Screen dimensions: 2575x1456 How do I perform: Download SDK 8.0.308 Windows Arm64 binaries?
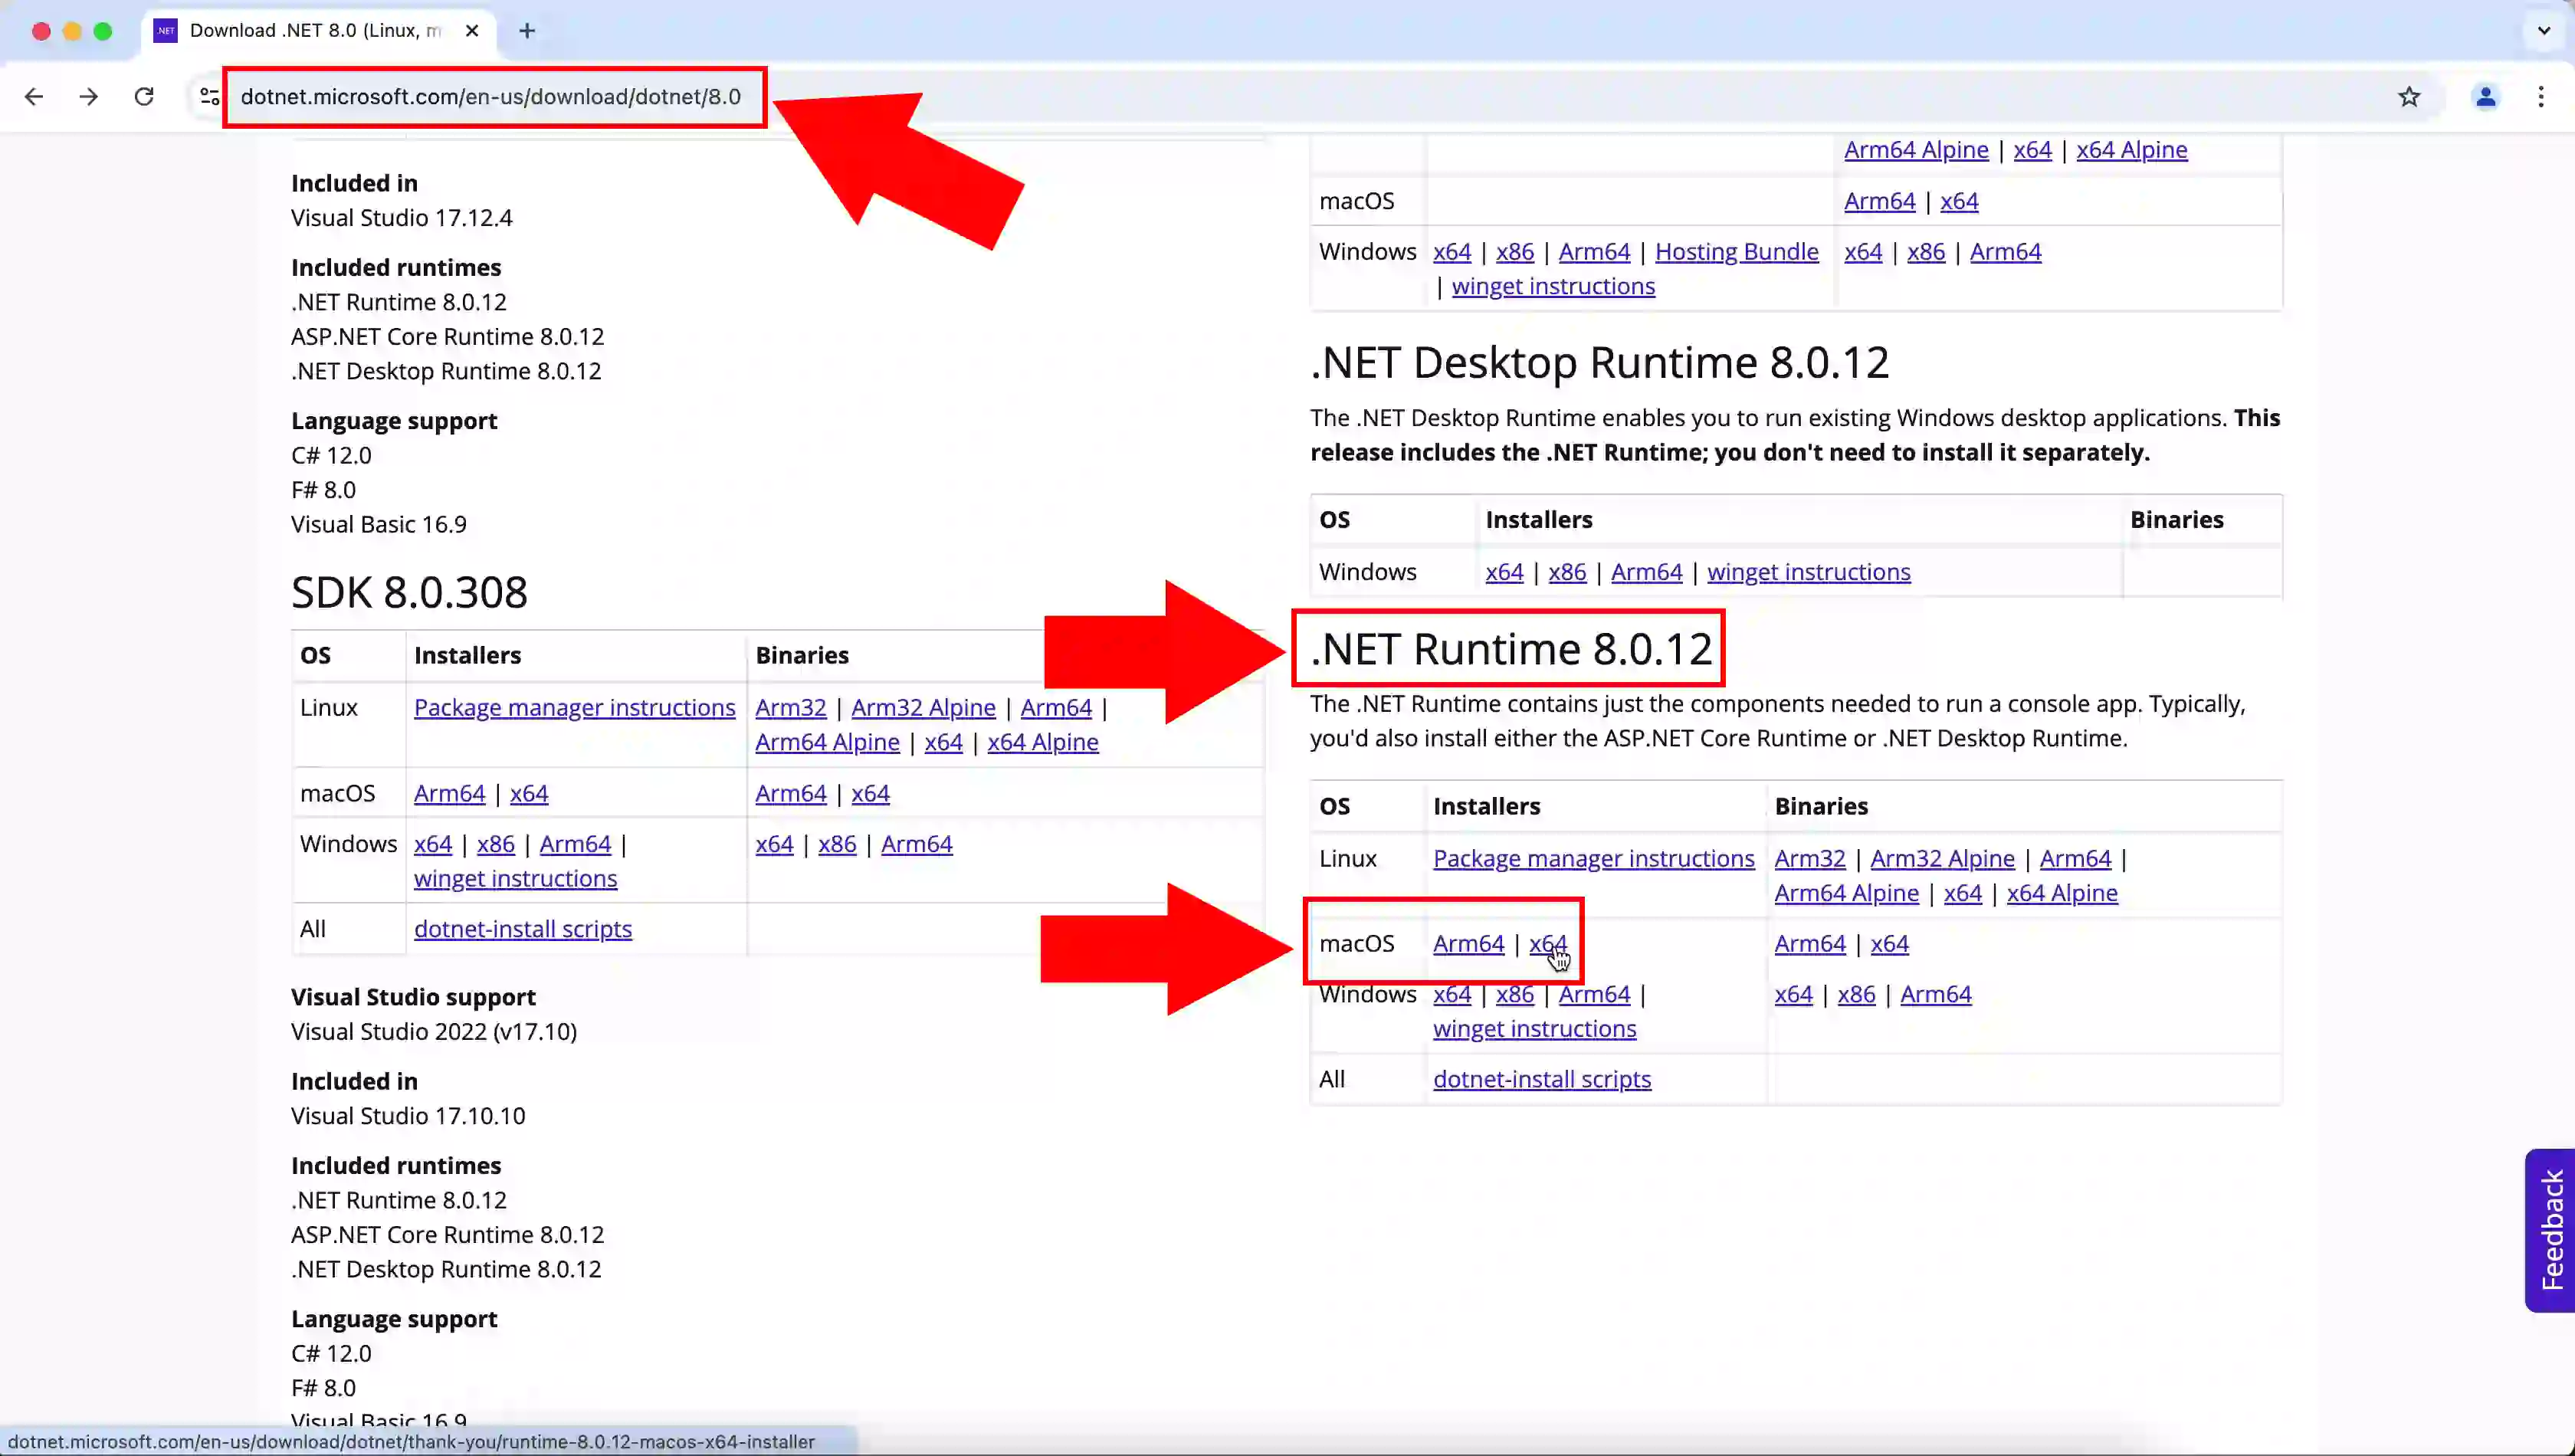(916, 844)
